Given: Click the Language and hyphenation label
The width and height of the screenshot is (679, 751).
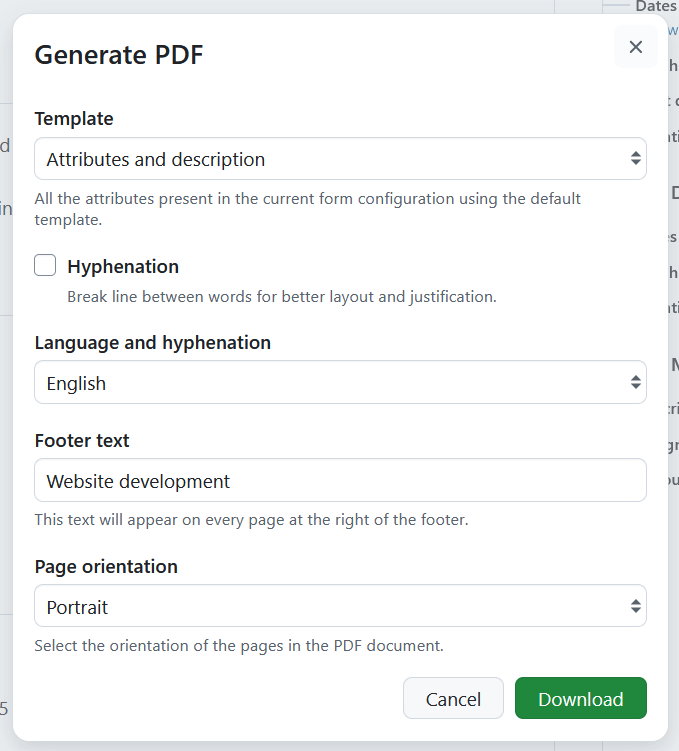Looking at the screenshot, I should [152, 343].
